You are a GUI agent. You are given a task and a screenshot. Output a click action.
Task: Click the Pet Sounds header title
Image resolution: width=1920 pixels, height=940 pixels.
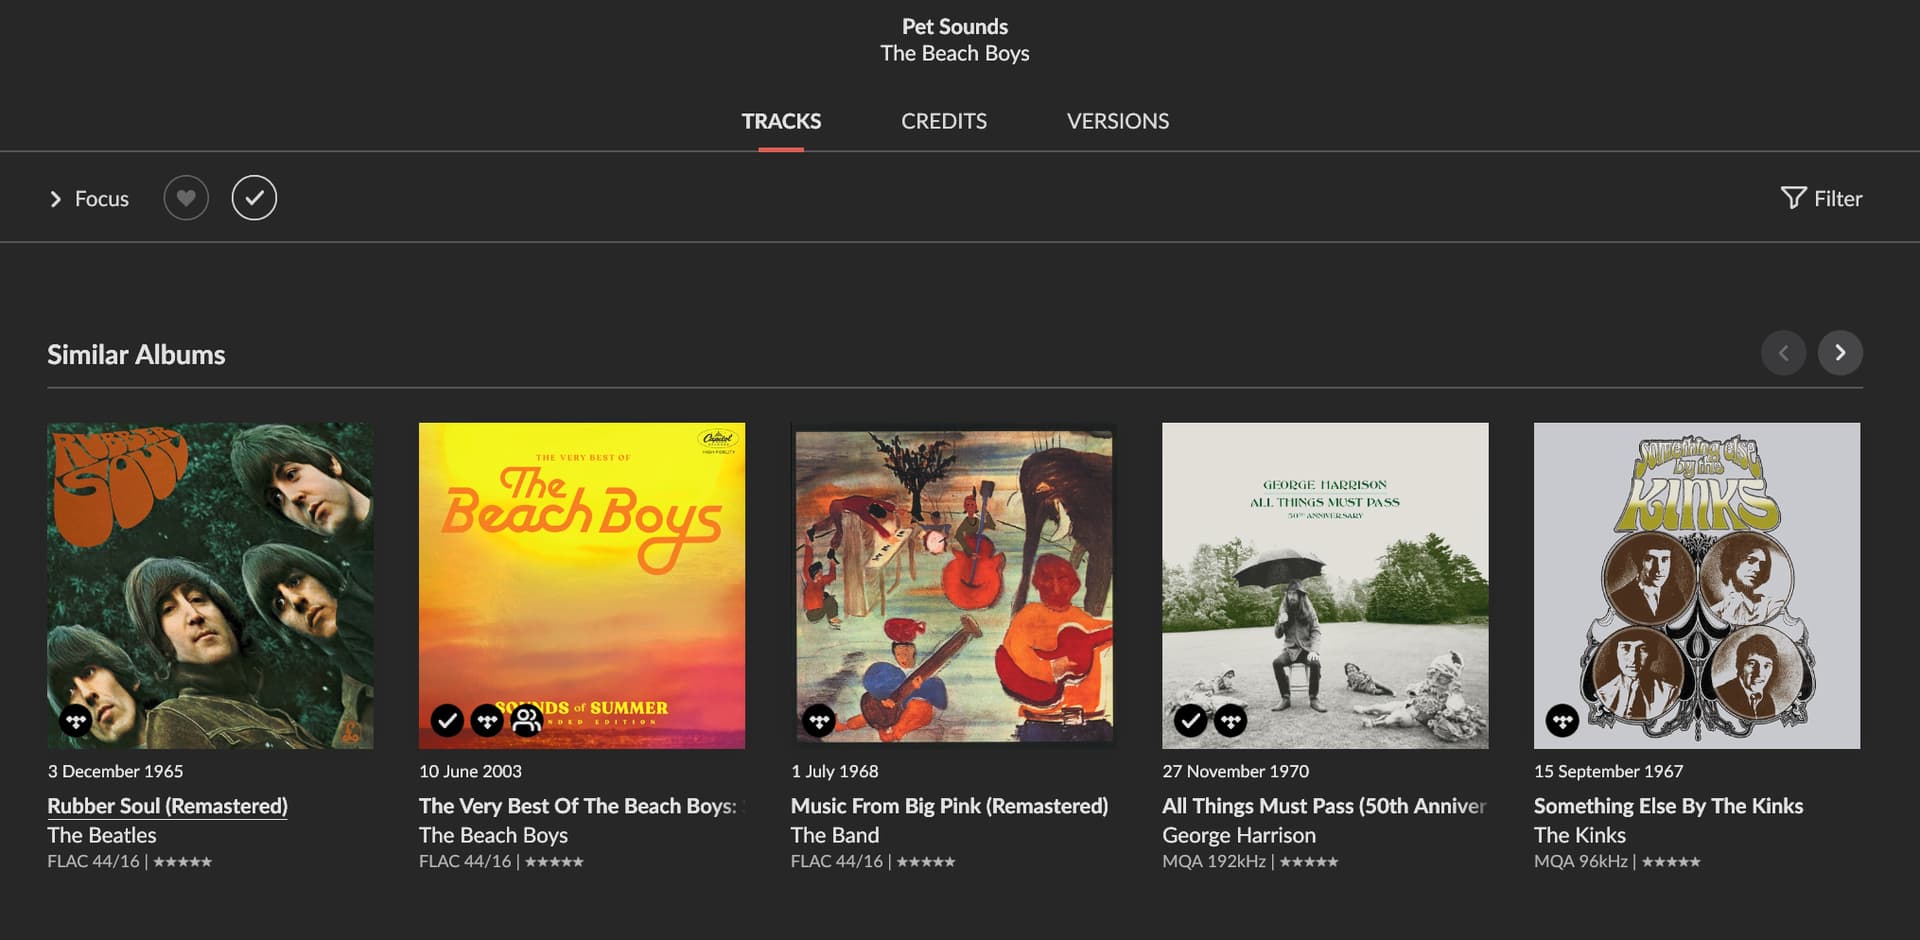tap(955, 27)
